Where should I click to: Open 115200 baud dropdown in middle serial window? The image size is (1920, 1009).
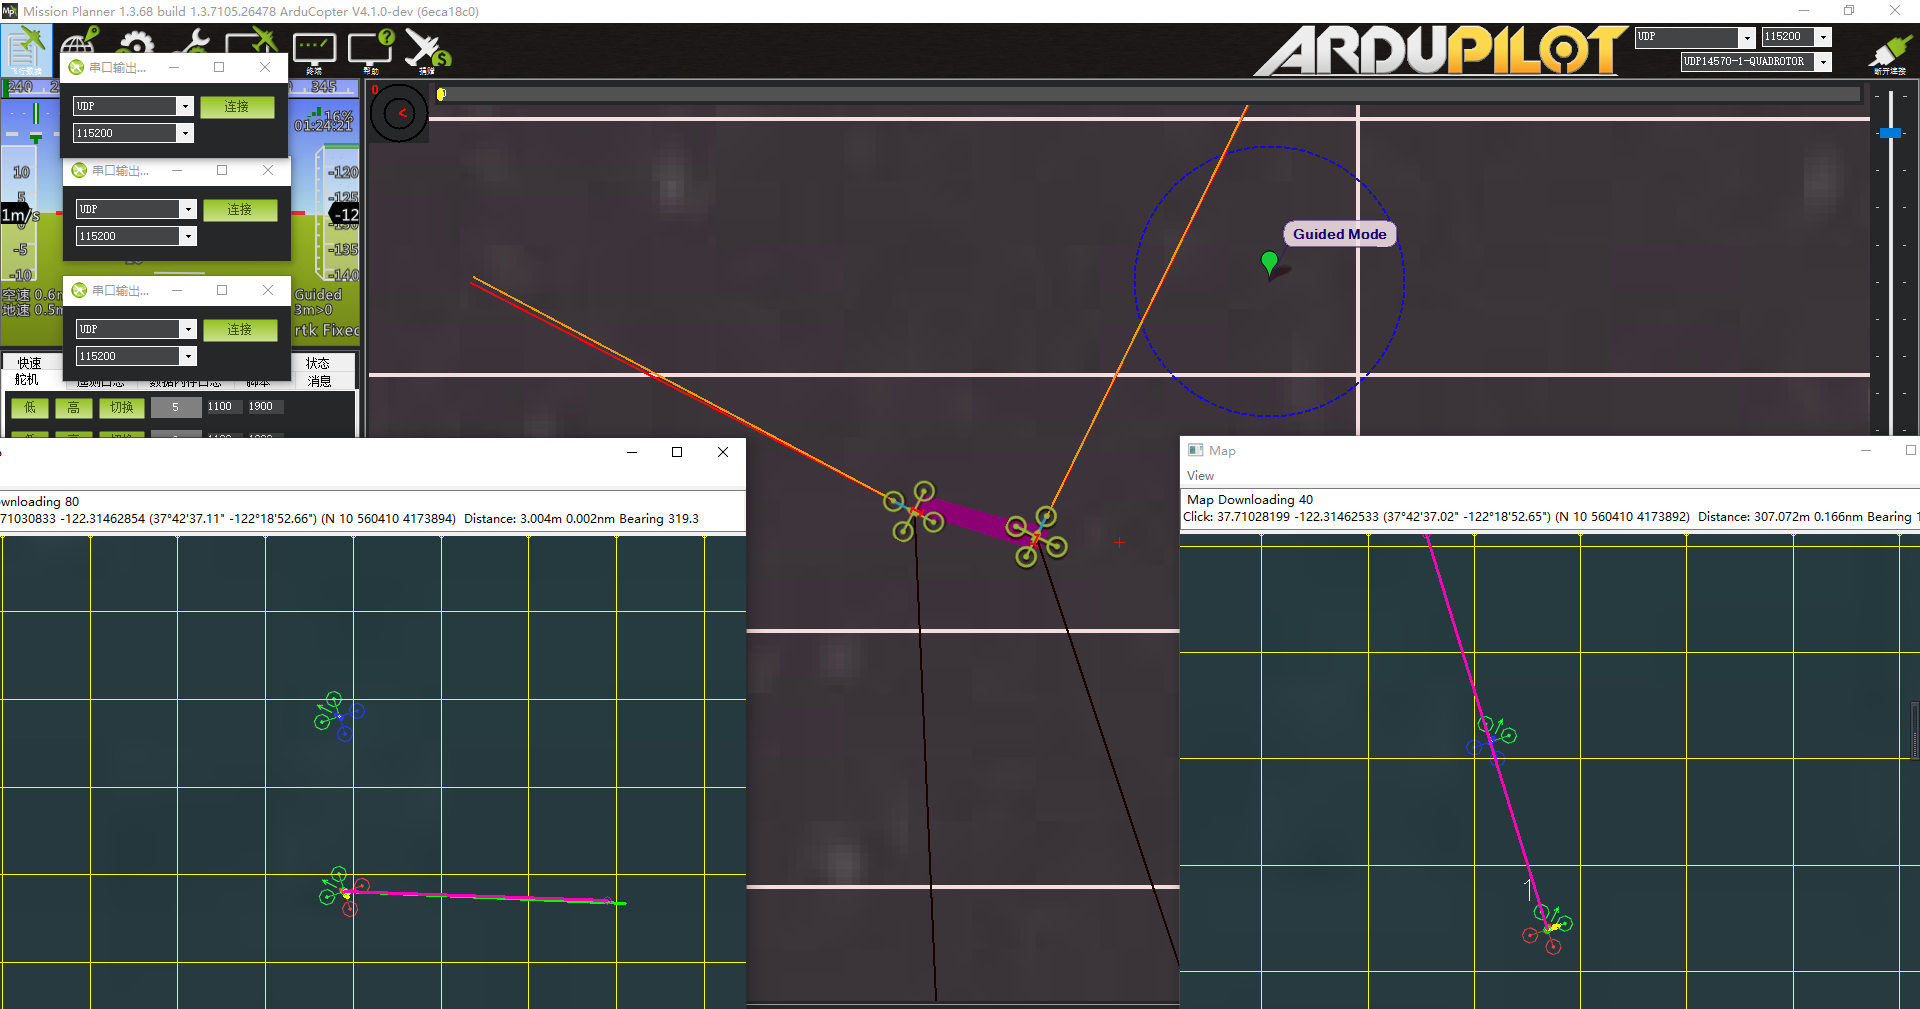coord(188,236)
